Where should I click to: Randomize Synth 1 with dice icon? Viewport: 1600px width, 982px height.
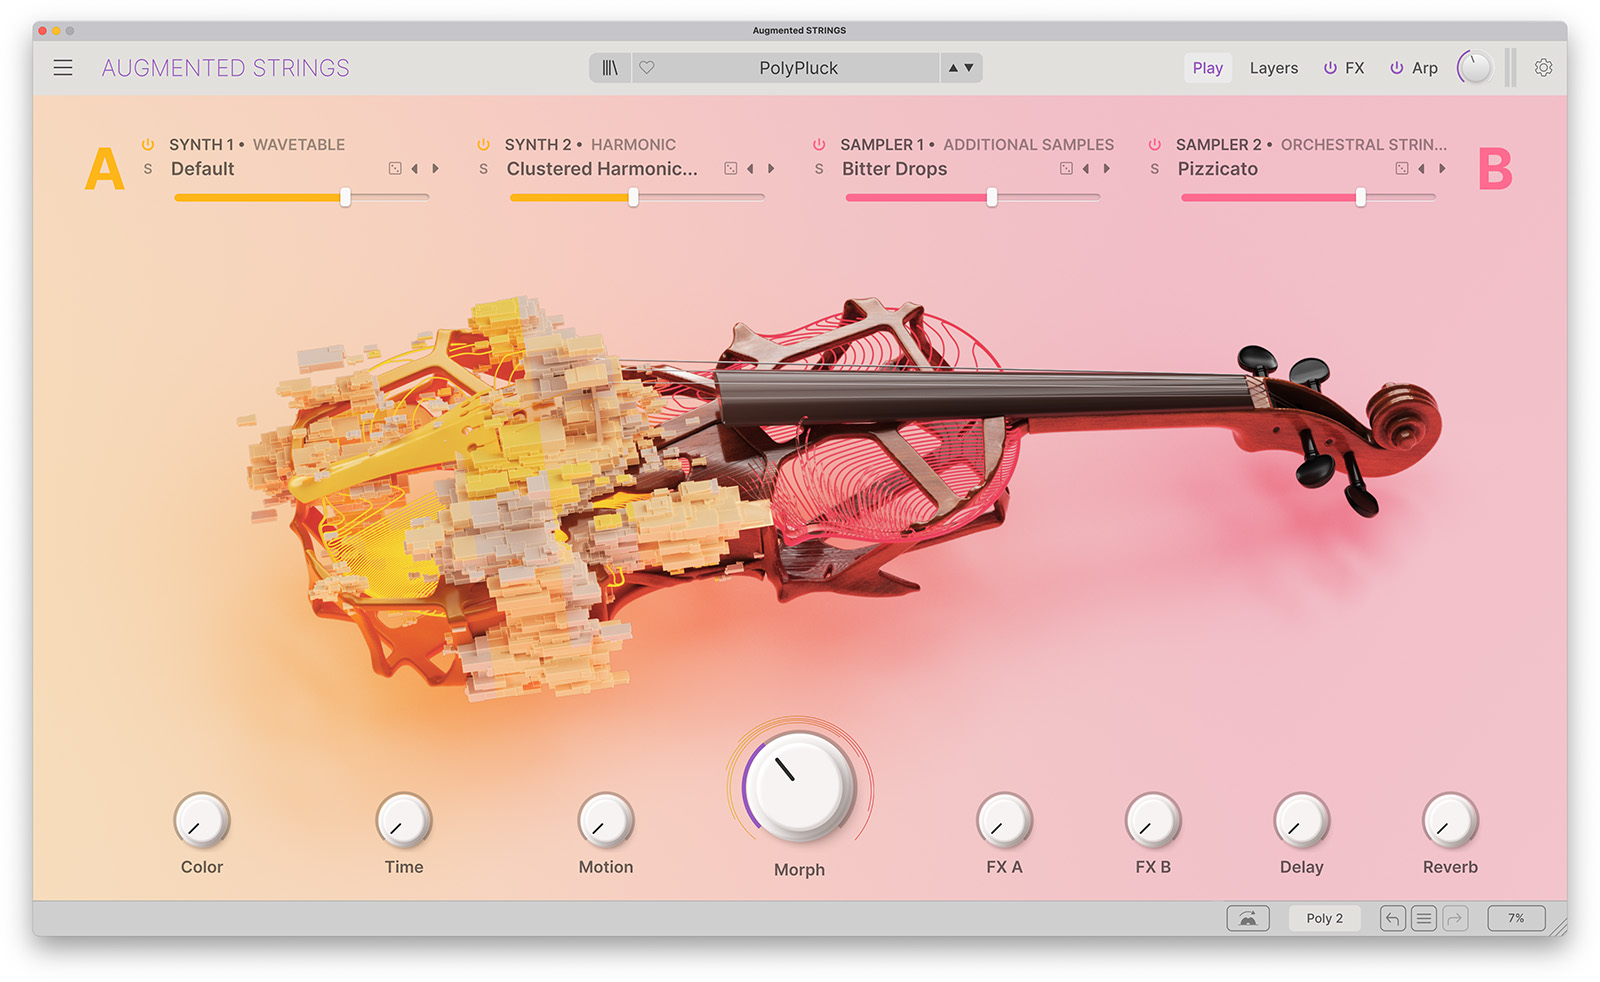tap(395, 169)
